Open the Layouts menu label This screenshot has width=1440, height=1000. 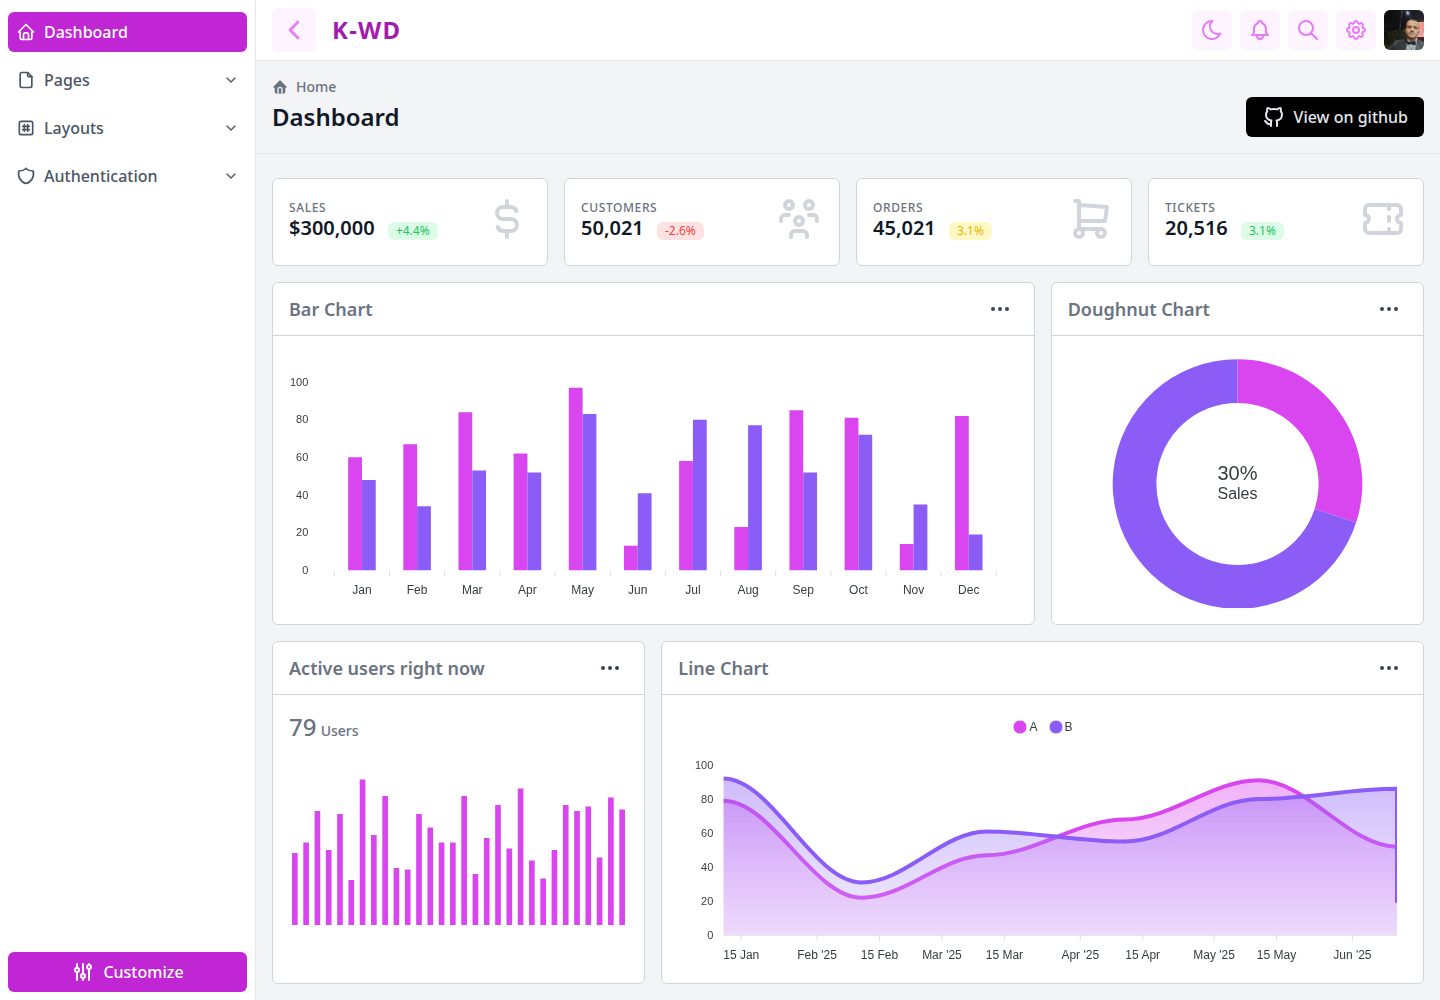pos(74,128)
